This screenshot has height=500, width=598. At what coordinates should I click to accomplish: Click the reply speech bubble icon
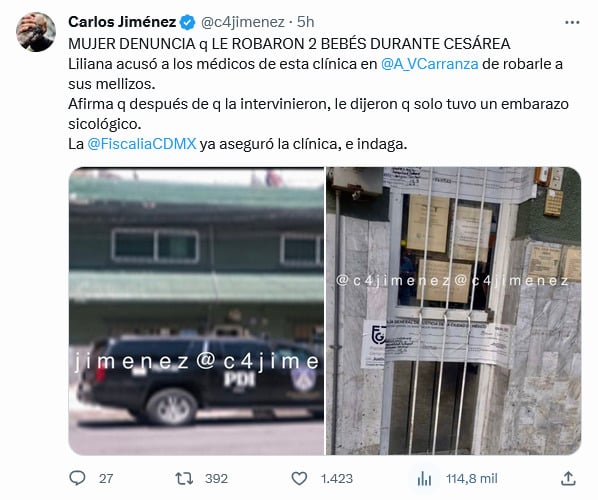coord(77,478)
